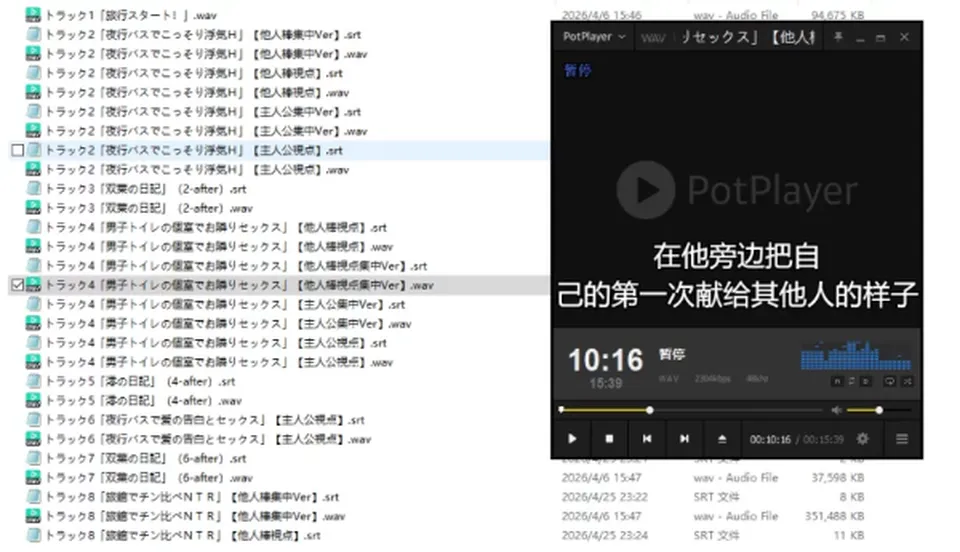The width and height of the screenshot is (960, 552).
Task: Click the large 10:16 elapsed time display
Action: point(606,360)
